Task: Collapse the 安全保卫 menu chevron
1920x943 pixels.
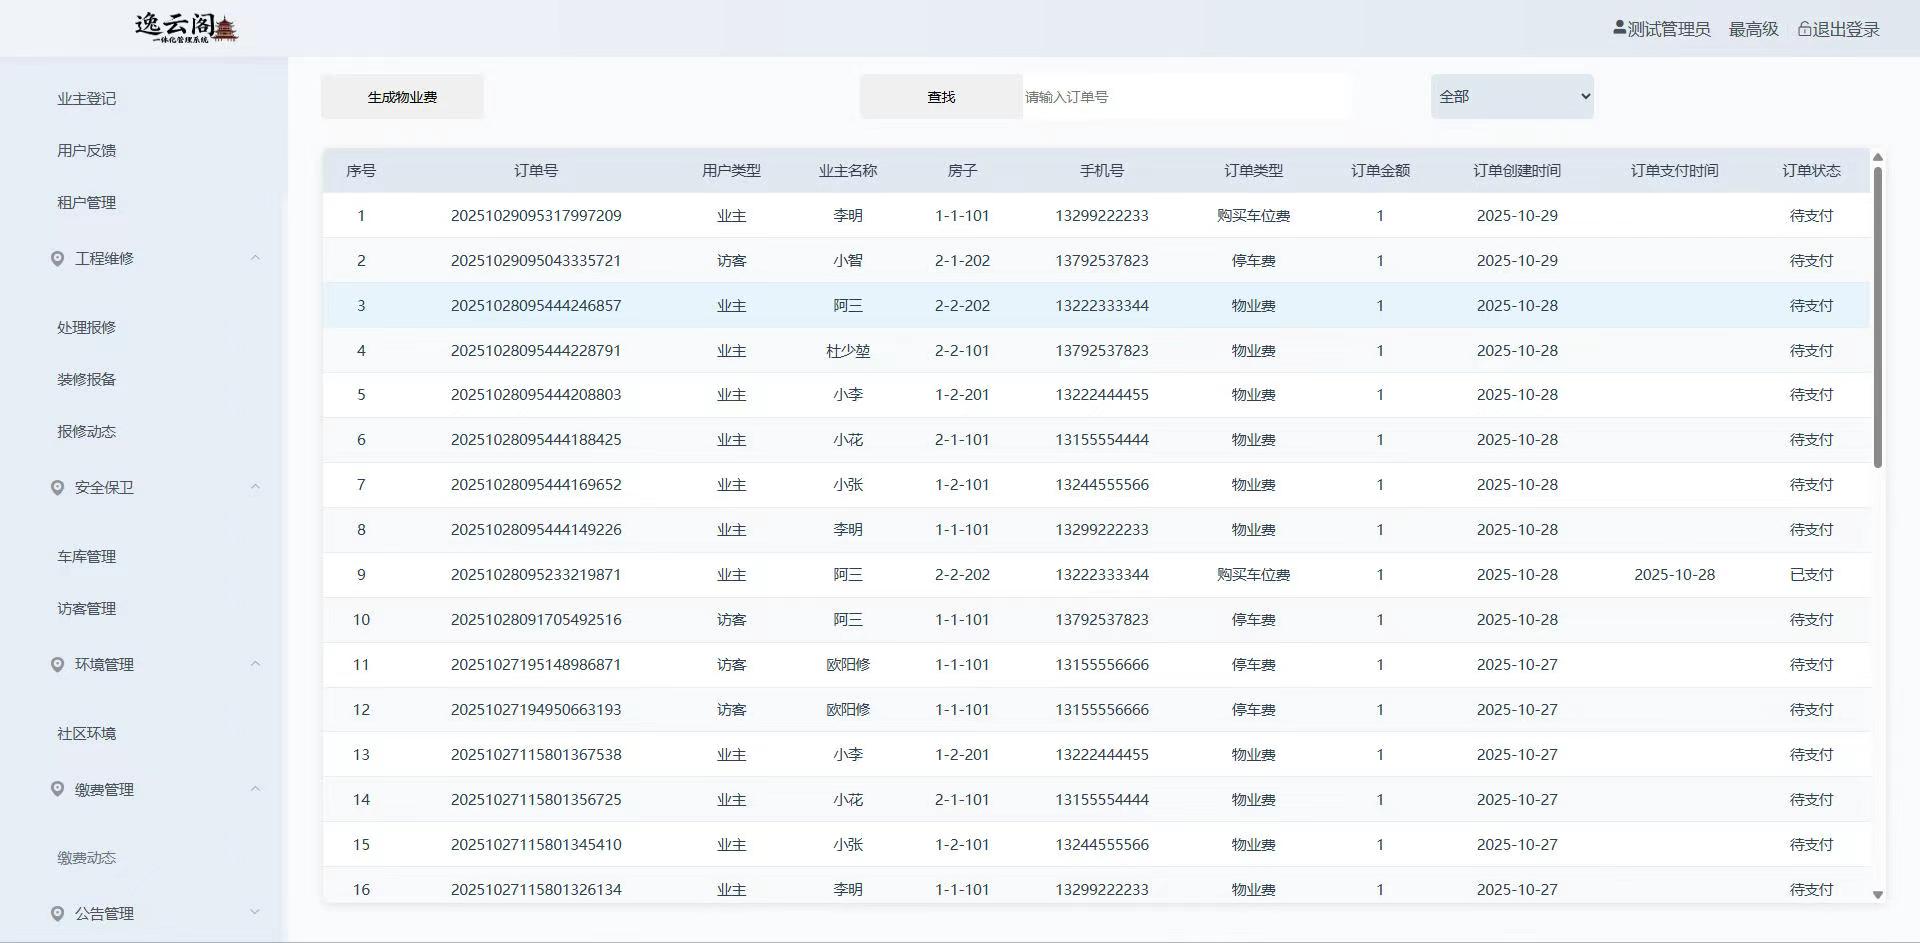Action: (255, 487)
